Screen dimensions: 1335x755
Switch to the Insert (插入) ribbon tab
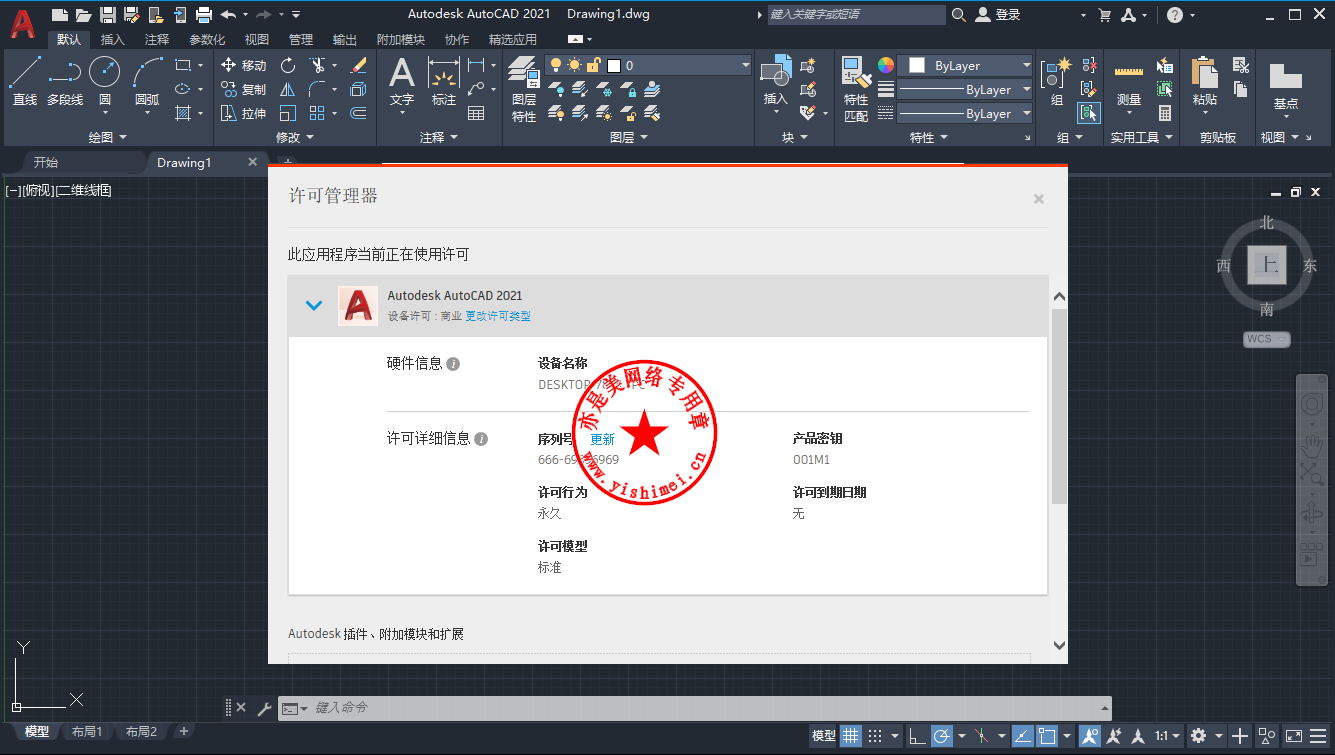pyautogui.click(x=113, y=40)
